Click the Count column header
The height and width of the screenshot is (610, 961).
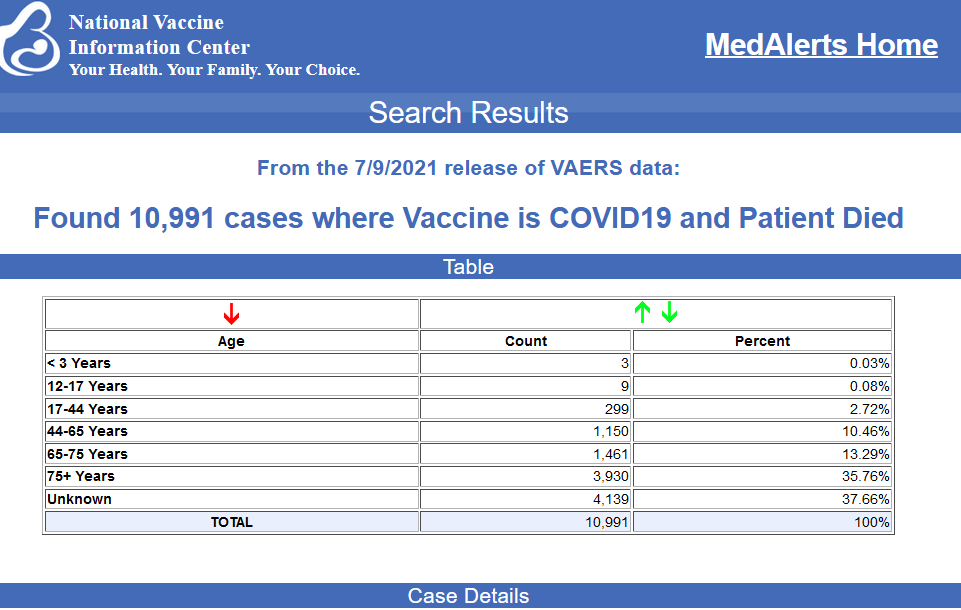point(526,341)
